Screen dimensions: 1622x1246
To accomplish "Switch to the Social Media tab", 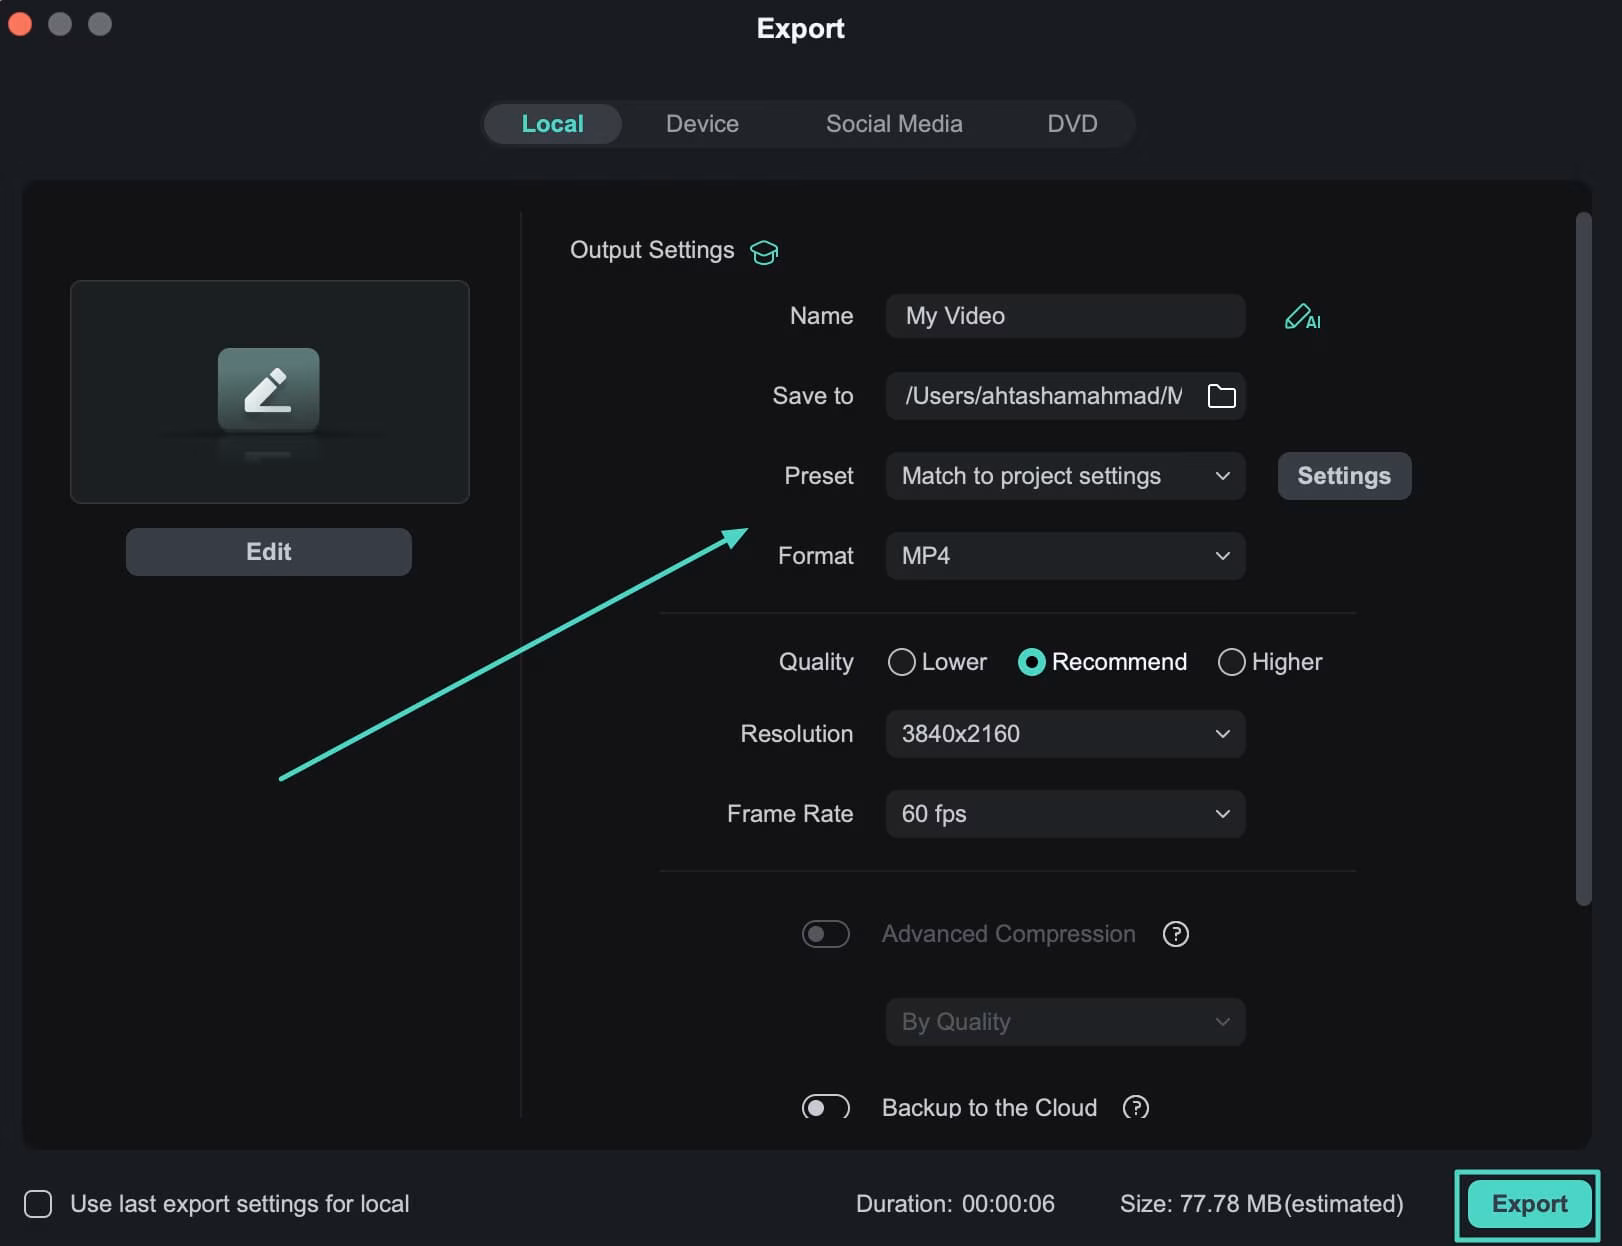I will (x=894, y=124).
